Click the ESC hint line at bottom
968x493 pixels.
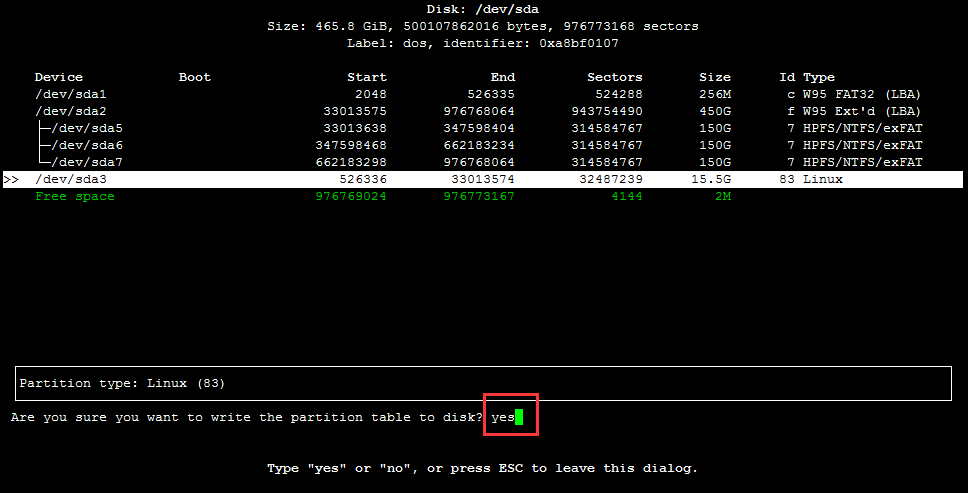(x=482, y=468)
